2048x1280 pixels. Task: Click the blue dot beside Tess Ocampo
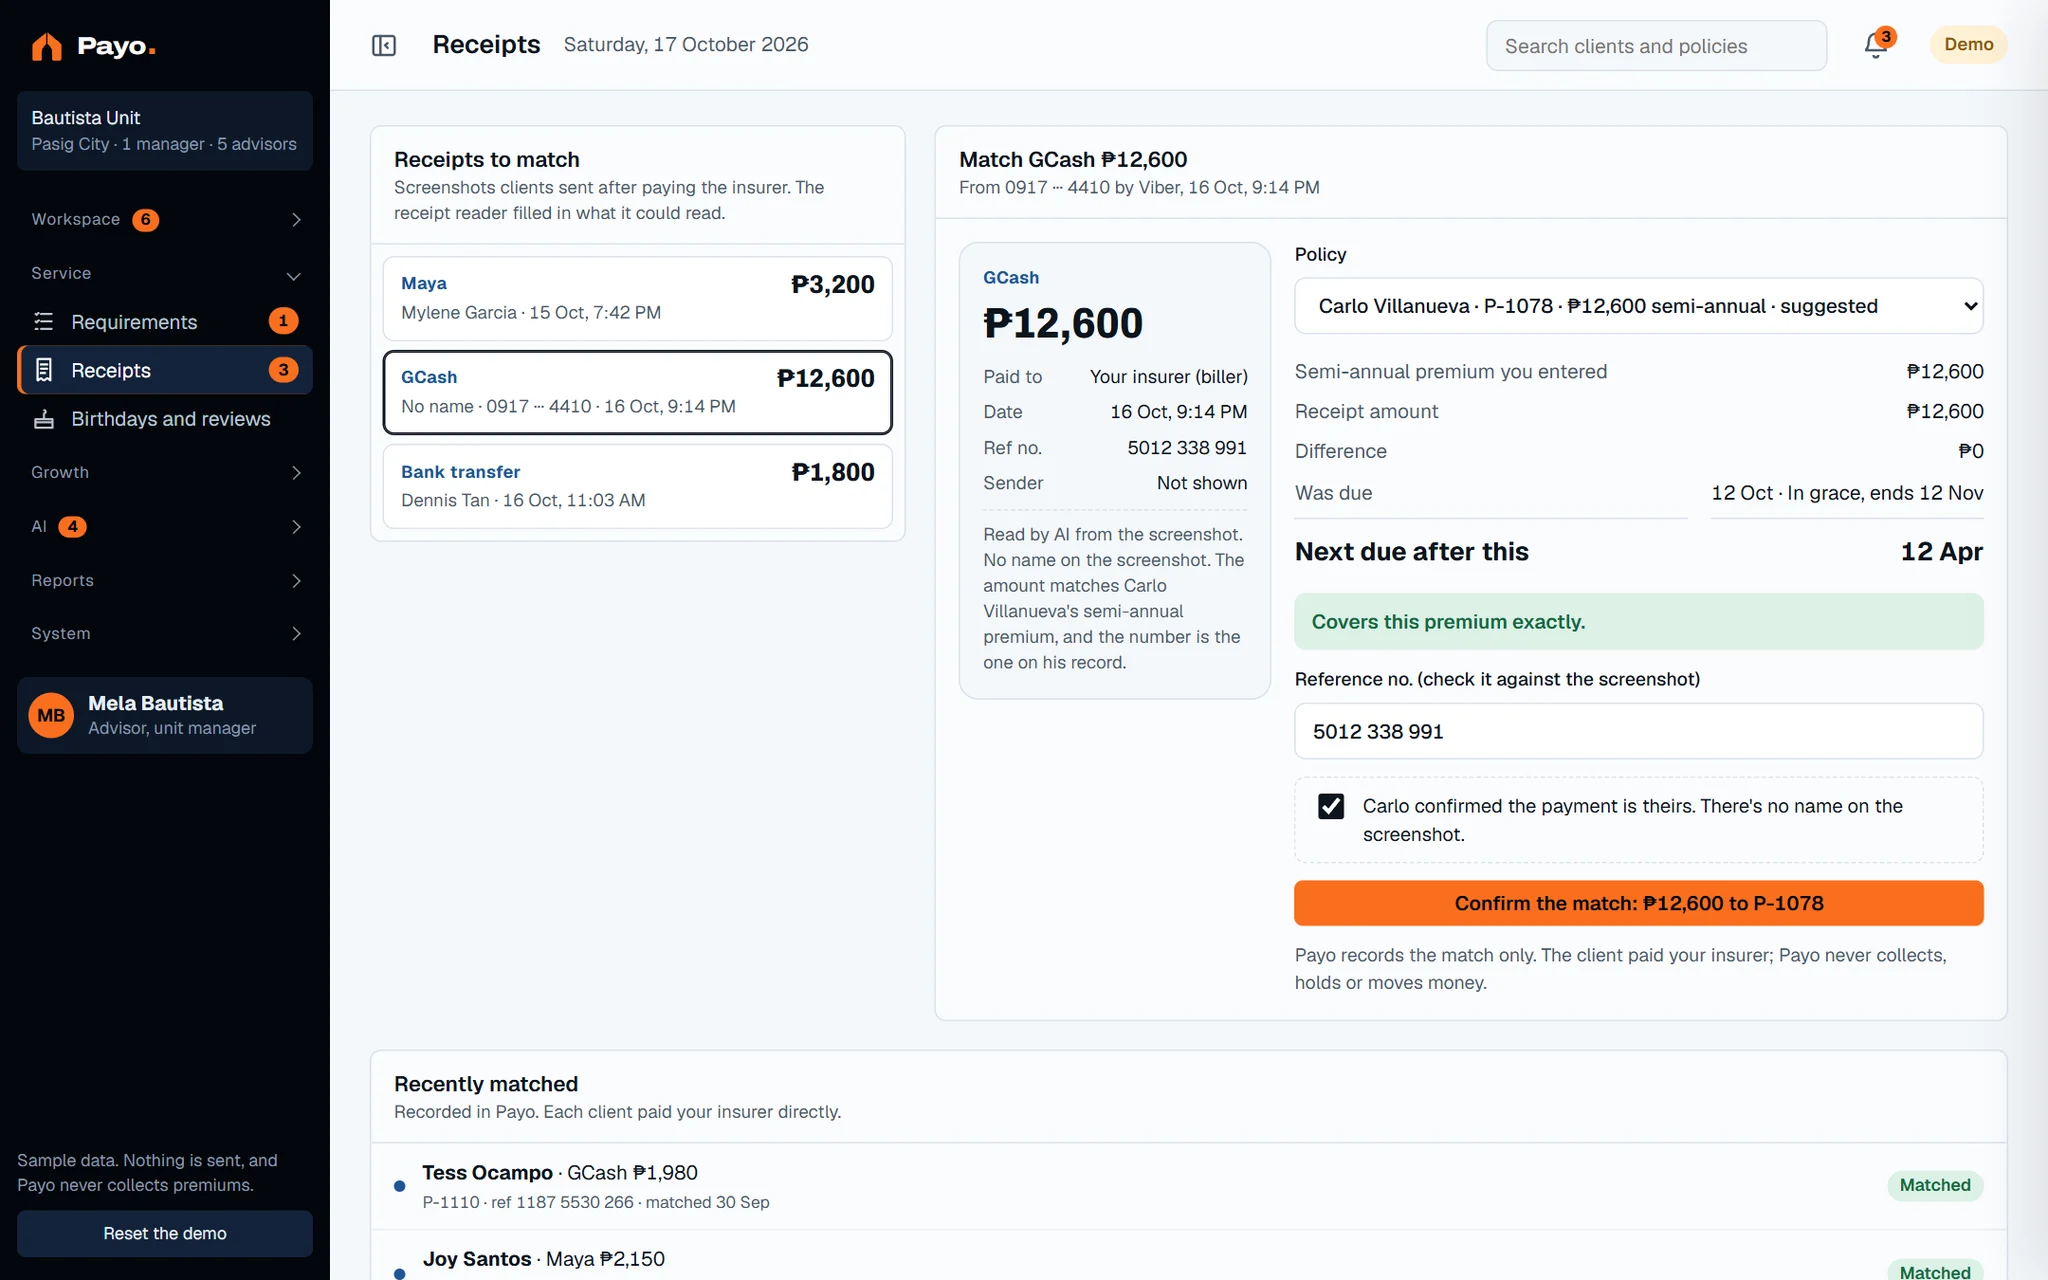pos(400,1186)
